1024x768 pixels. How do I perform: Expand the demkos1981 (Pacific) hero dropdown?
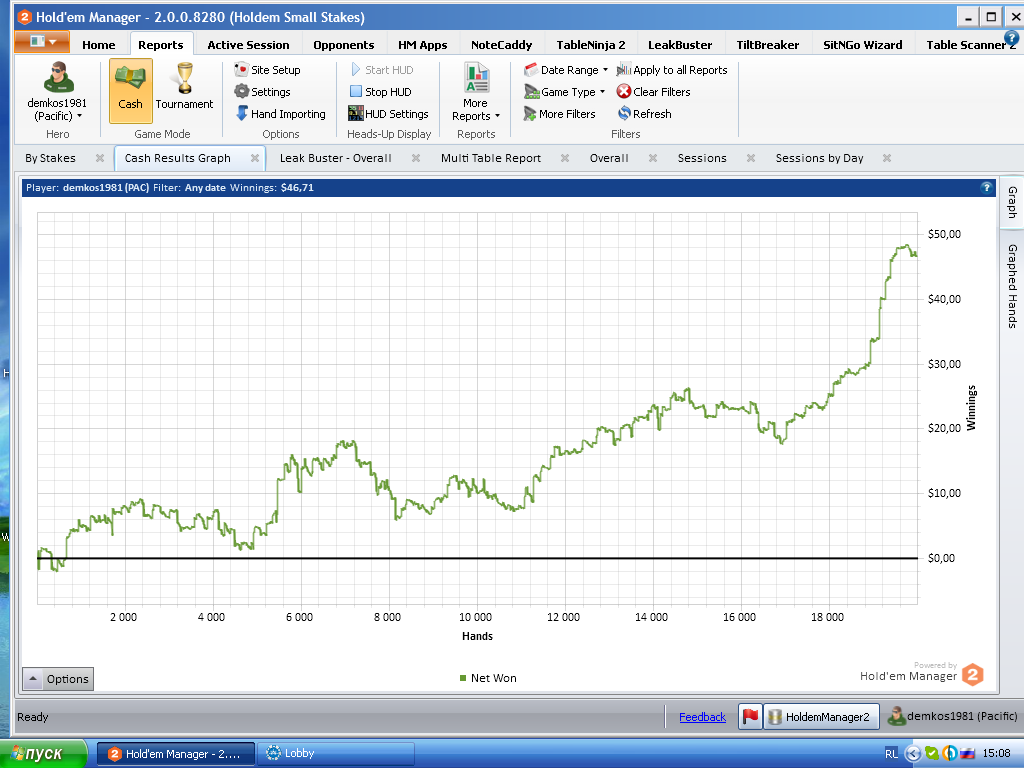(x=57, y=109)
